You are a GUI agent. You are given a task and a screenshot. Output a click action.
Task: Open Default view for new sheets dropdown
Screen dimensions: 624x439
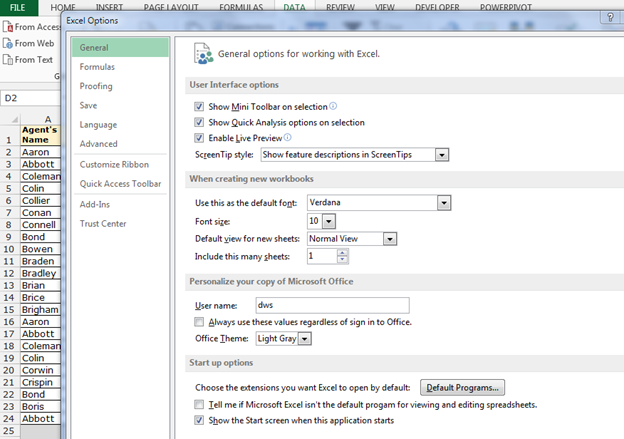pyautogui.click(x=390, y=239)
